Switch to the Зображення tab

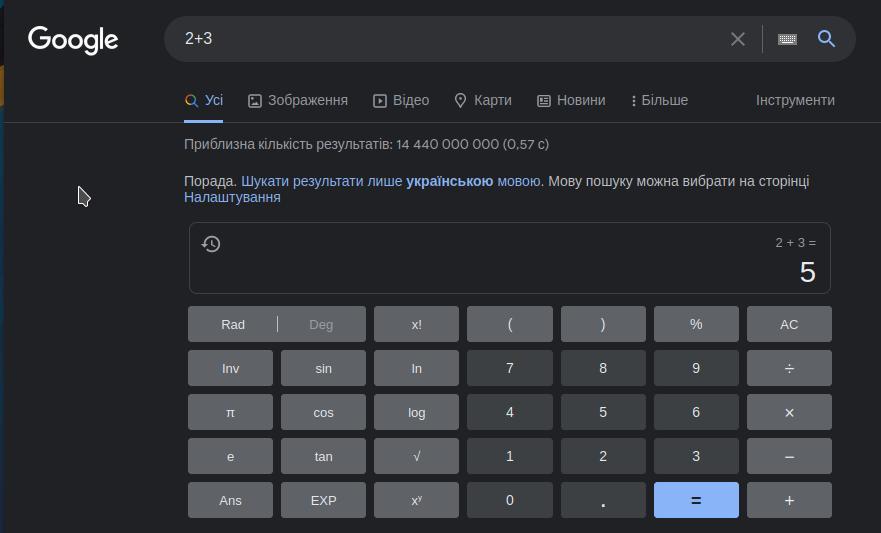(298, 100)
